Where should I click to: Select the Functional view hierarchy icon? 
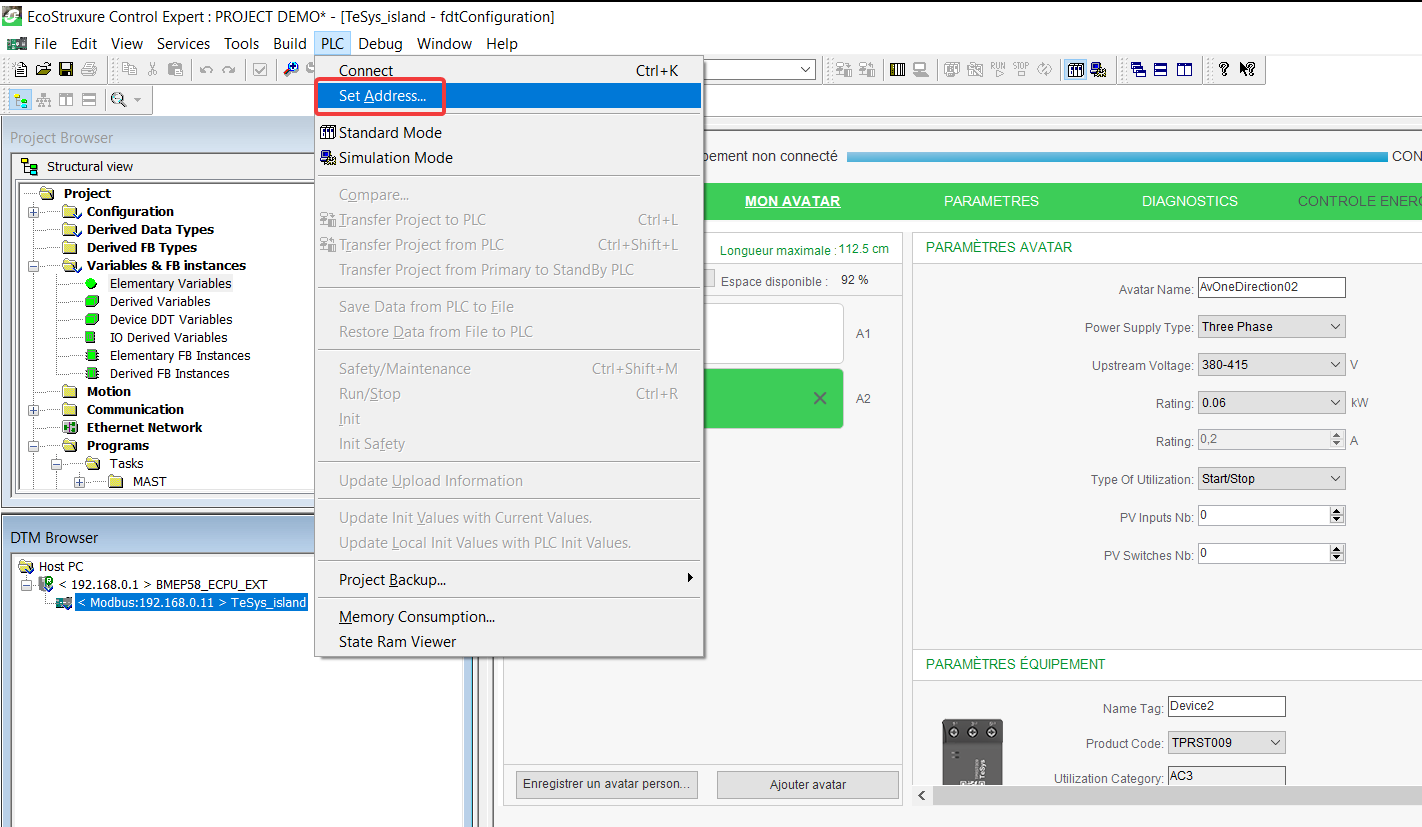point(43,100)
